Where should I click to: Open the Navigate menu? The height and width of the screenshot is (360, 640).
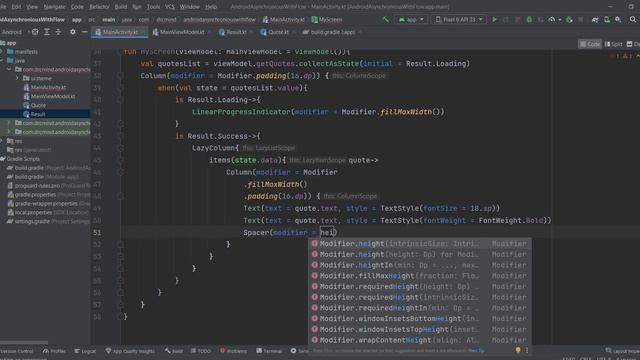click(54, 7)
